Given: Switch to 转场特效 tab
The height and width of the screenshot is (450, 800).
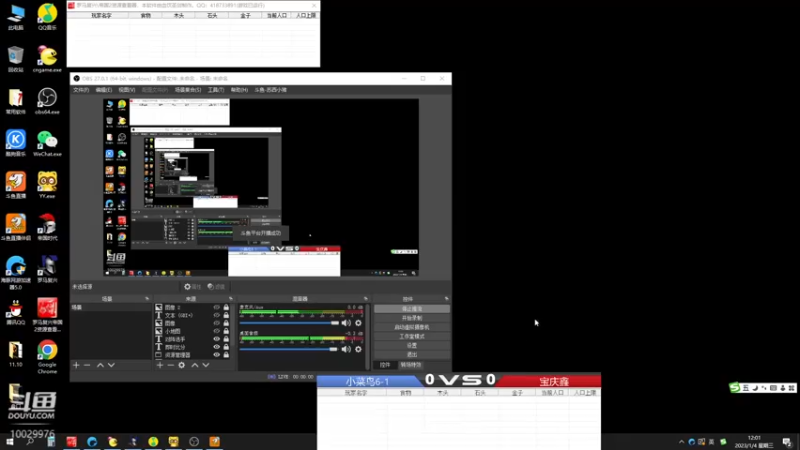Looking at the screenshot, I should [x=411, y=365].
